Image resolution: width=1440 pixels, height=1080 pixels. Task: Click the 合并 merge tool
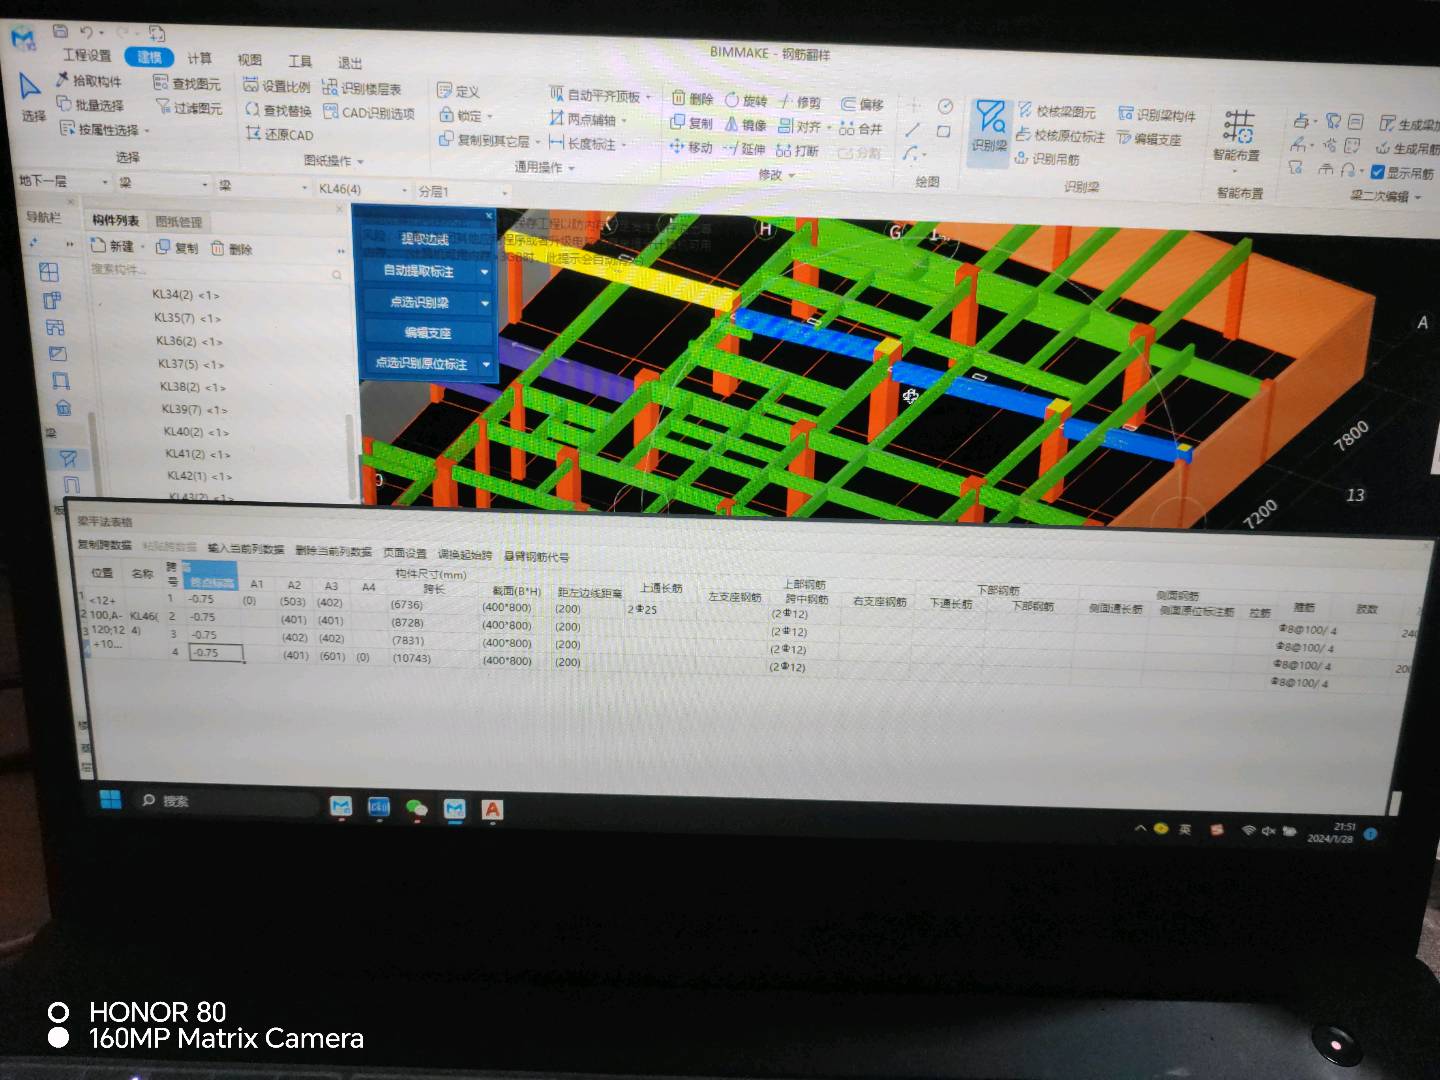coord(862,128)
